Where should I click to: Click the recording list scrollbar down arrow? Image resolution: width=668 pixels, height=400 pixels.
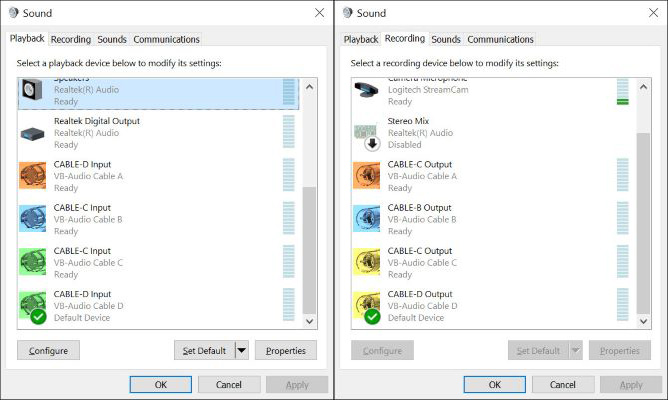pyautogui.click(x=643, y=321)
